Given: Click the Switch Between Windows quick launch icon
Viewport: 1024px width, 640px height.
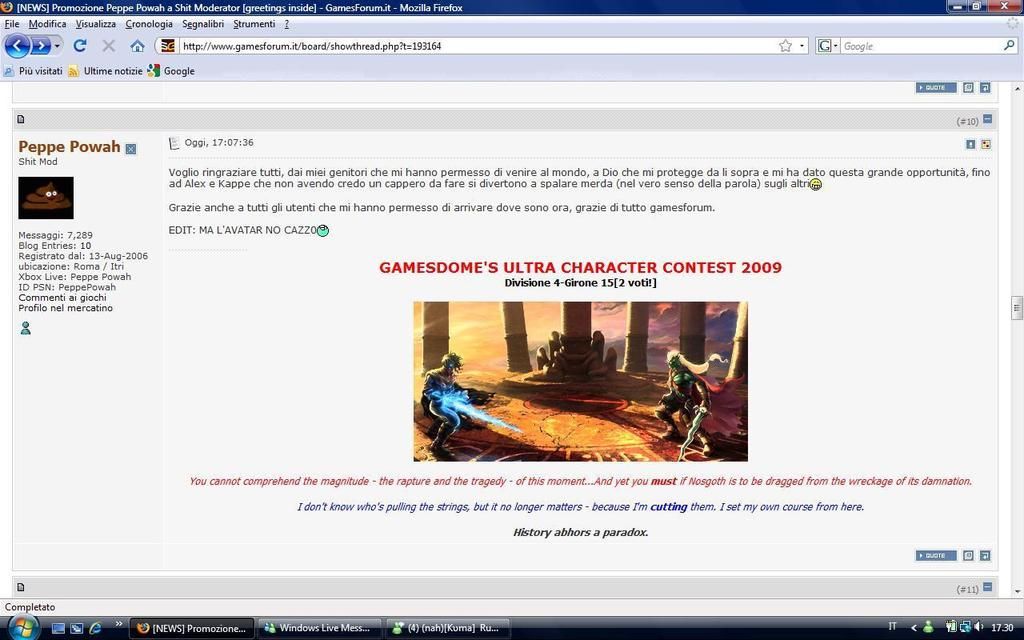Looking at the screenshot, I should (76, 628).
